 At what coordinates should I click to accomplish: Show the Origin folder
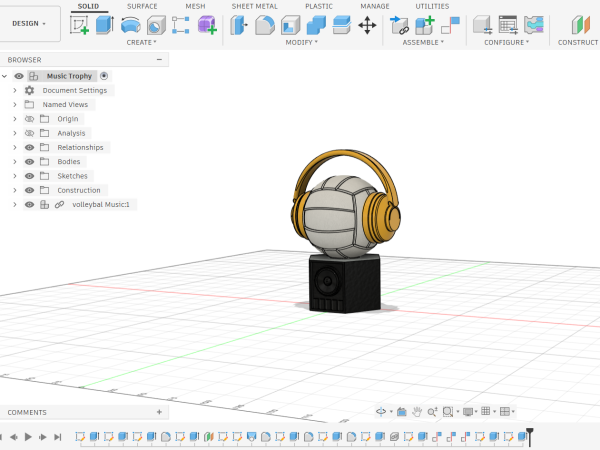click(29, 119)
